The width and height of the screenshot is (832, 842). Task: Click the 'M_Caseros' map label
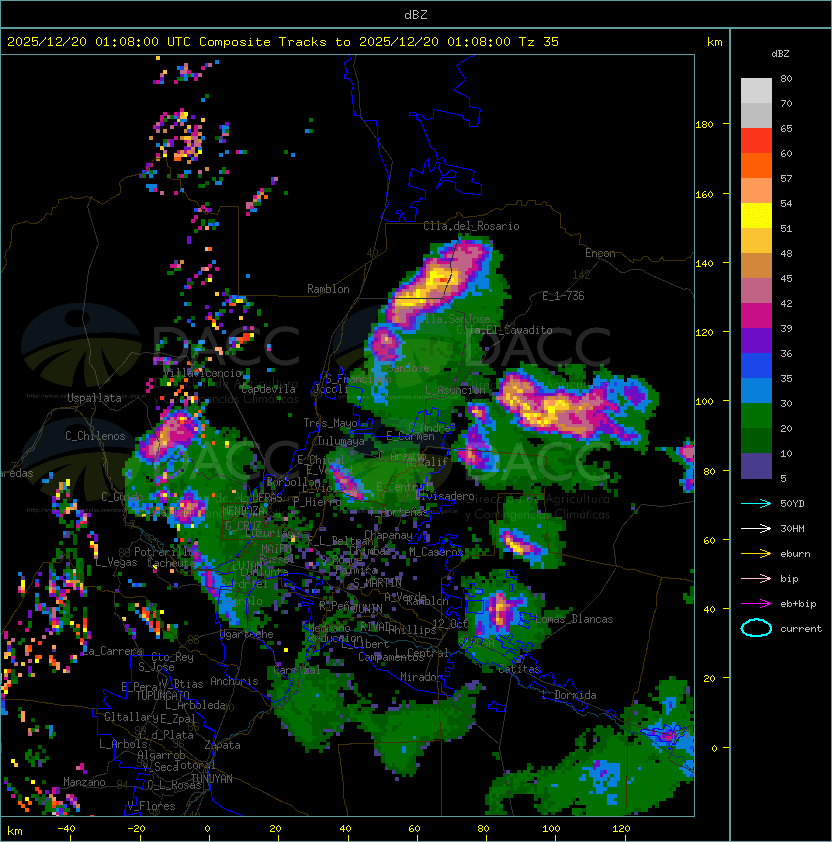tap(436, 551)
